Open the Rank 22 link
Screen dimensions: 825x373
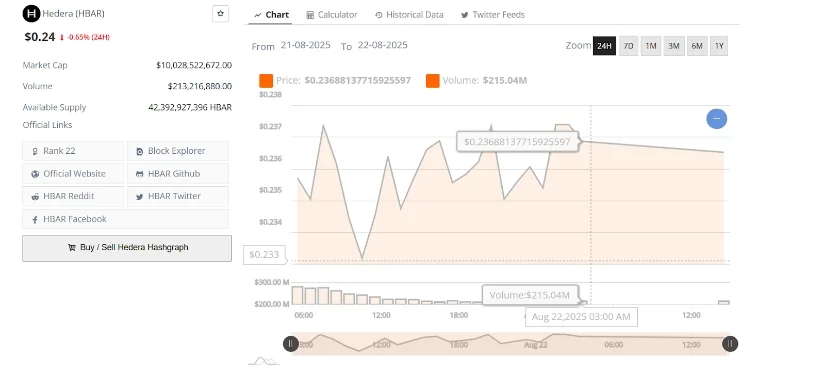[73, 151]
